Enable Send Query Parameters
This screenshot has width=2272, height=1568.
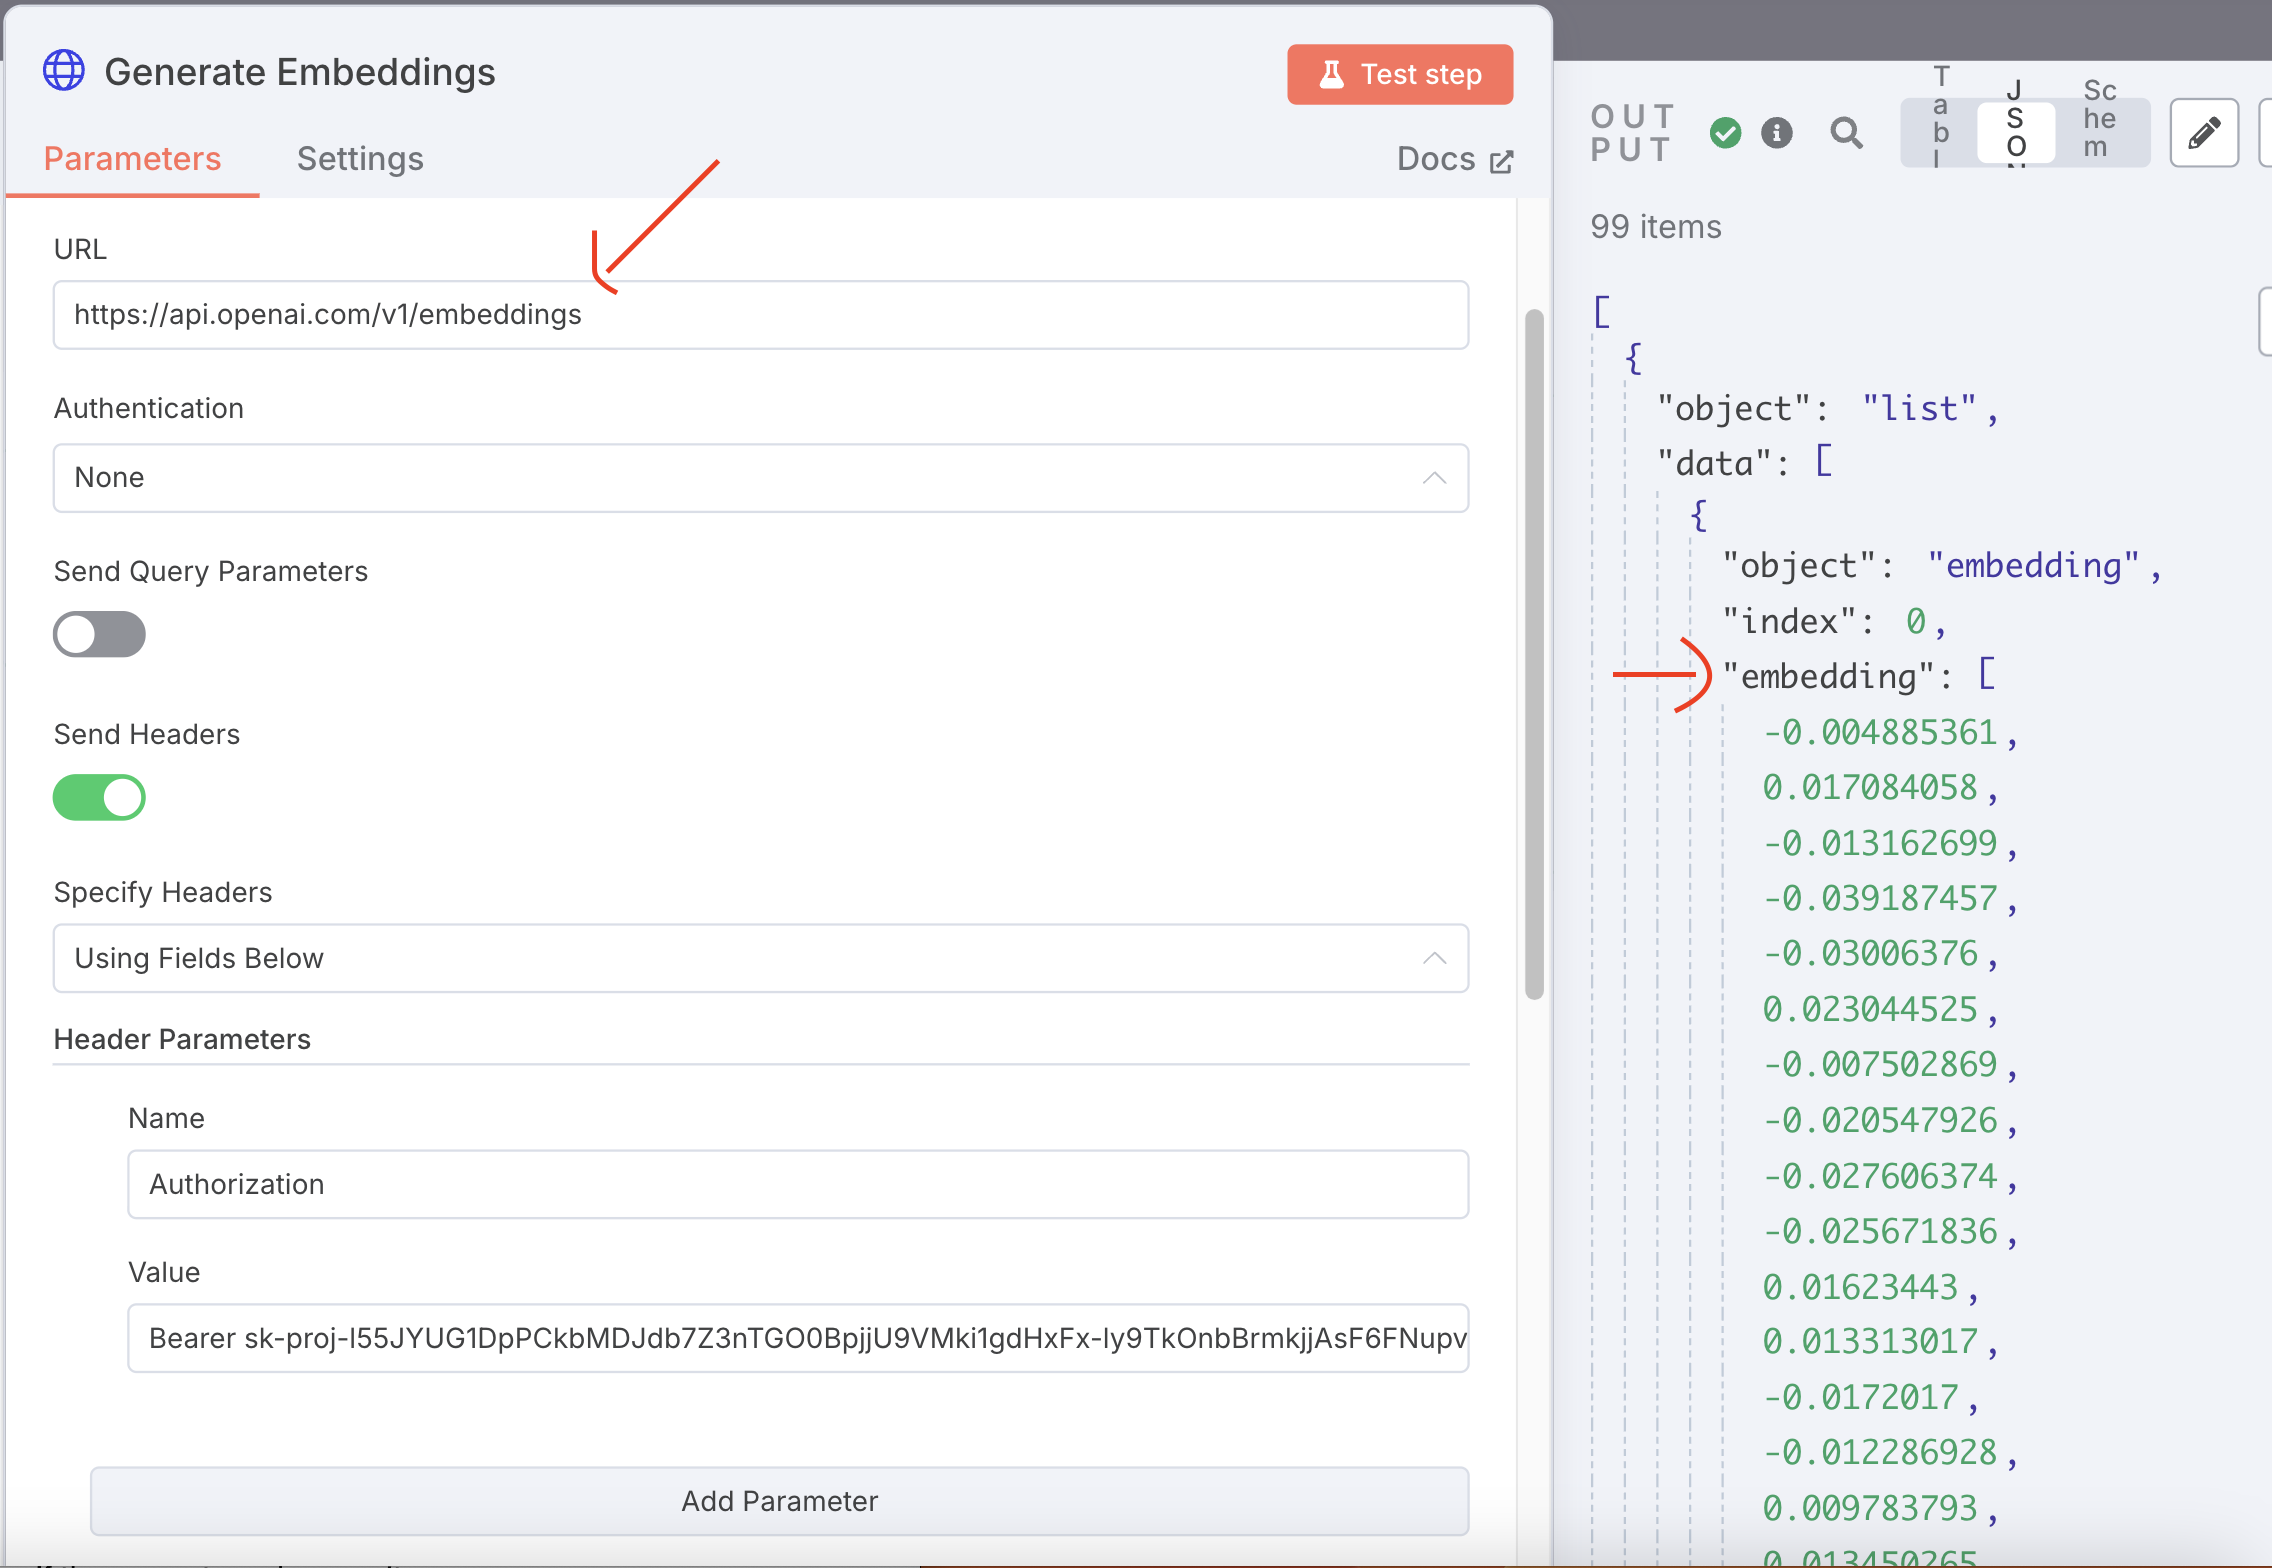pyautogui.click(x=99, y=633)
